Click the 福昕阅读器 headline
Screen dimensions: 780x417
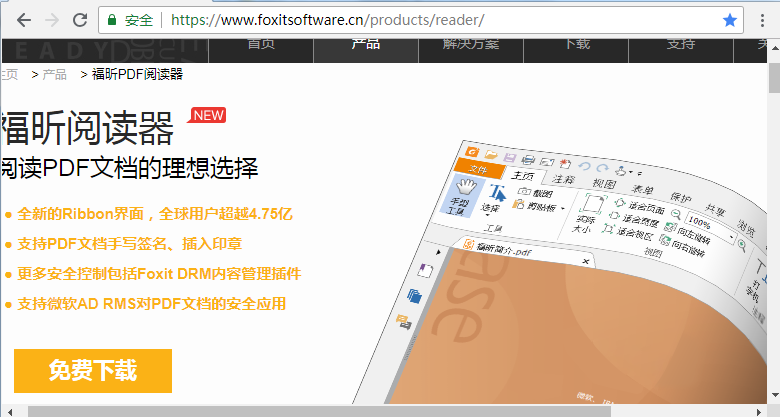coord(88,128)
